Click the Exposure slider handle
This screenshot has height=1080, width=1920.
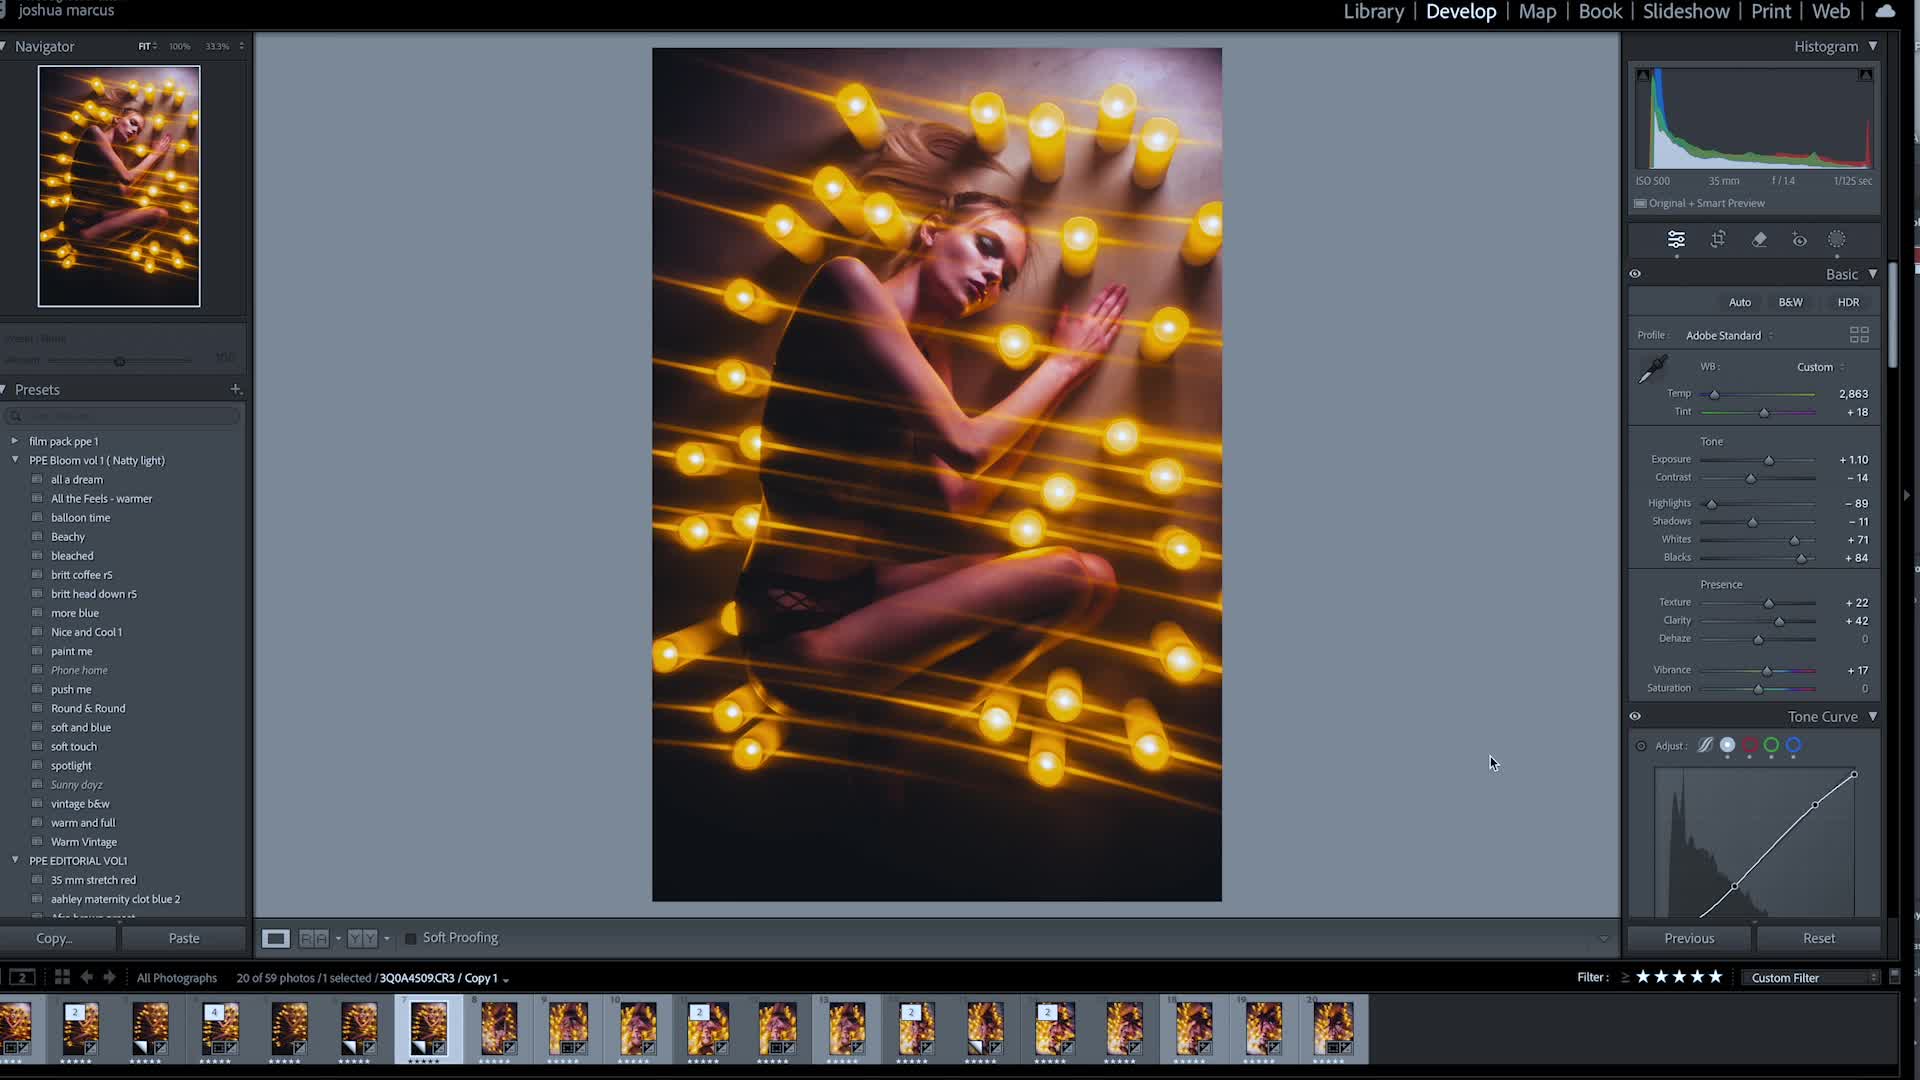1768,460
